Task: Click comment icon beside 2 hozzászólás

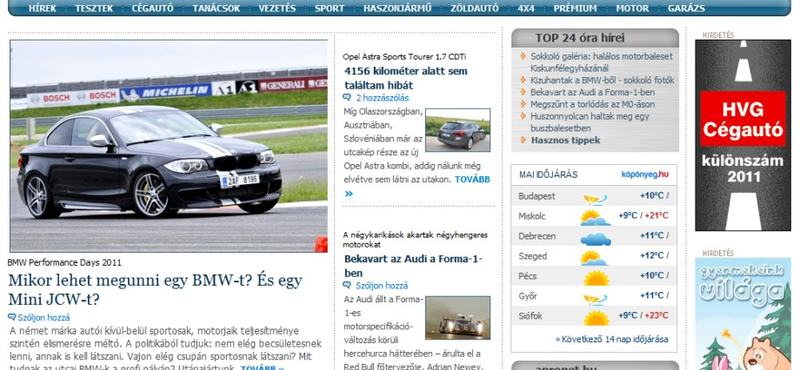Action: [347, 97]
